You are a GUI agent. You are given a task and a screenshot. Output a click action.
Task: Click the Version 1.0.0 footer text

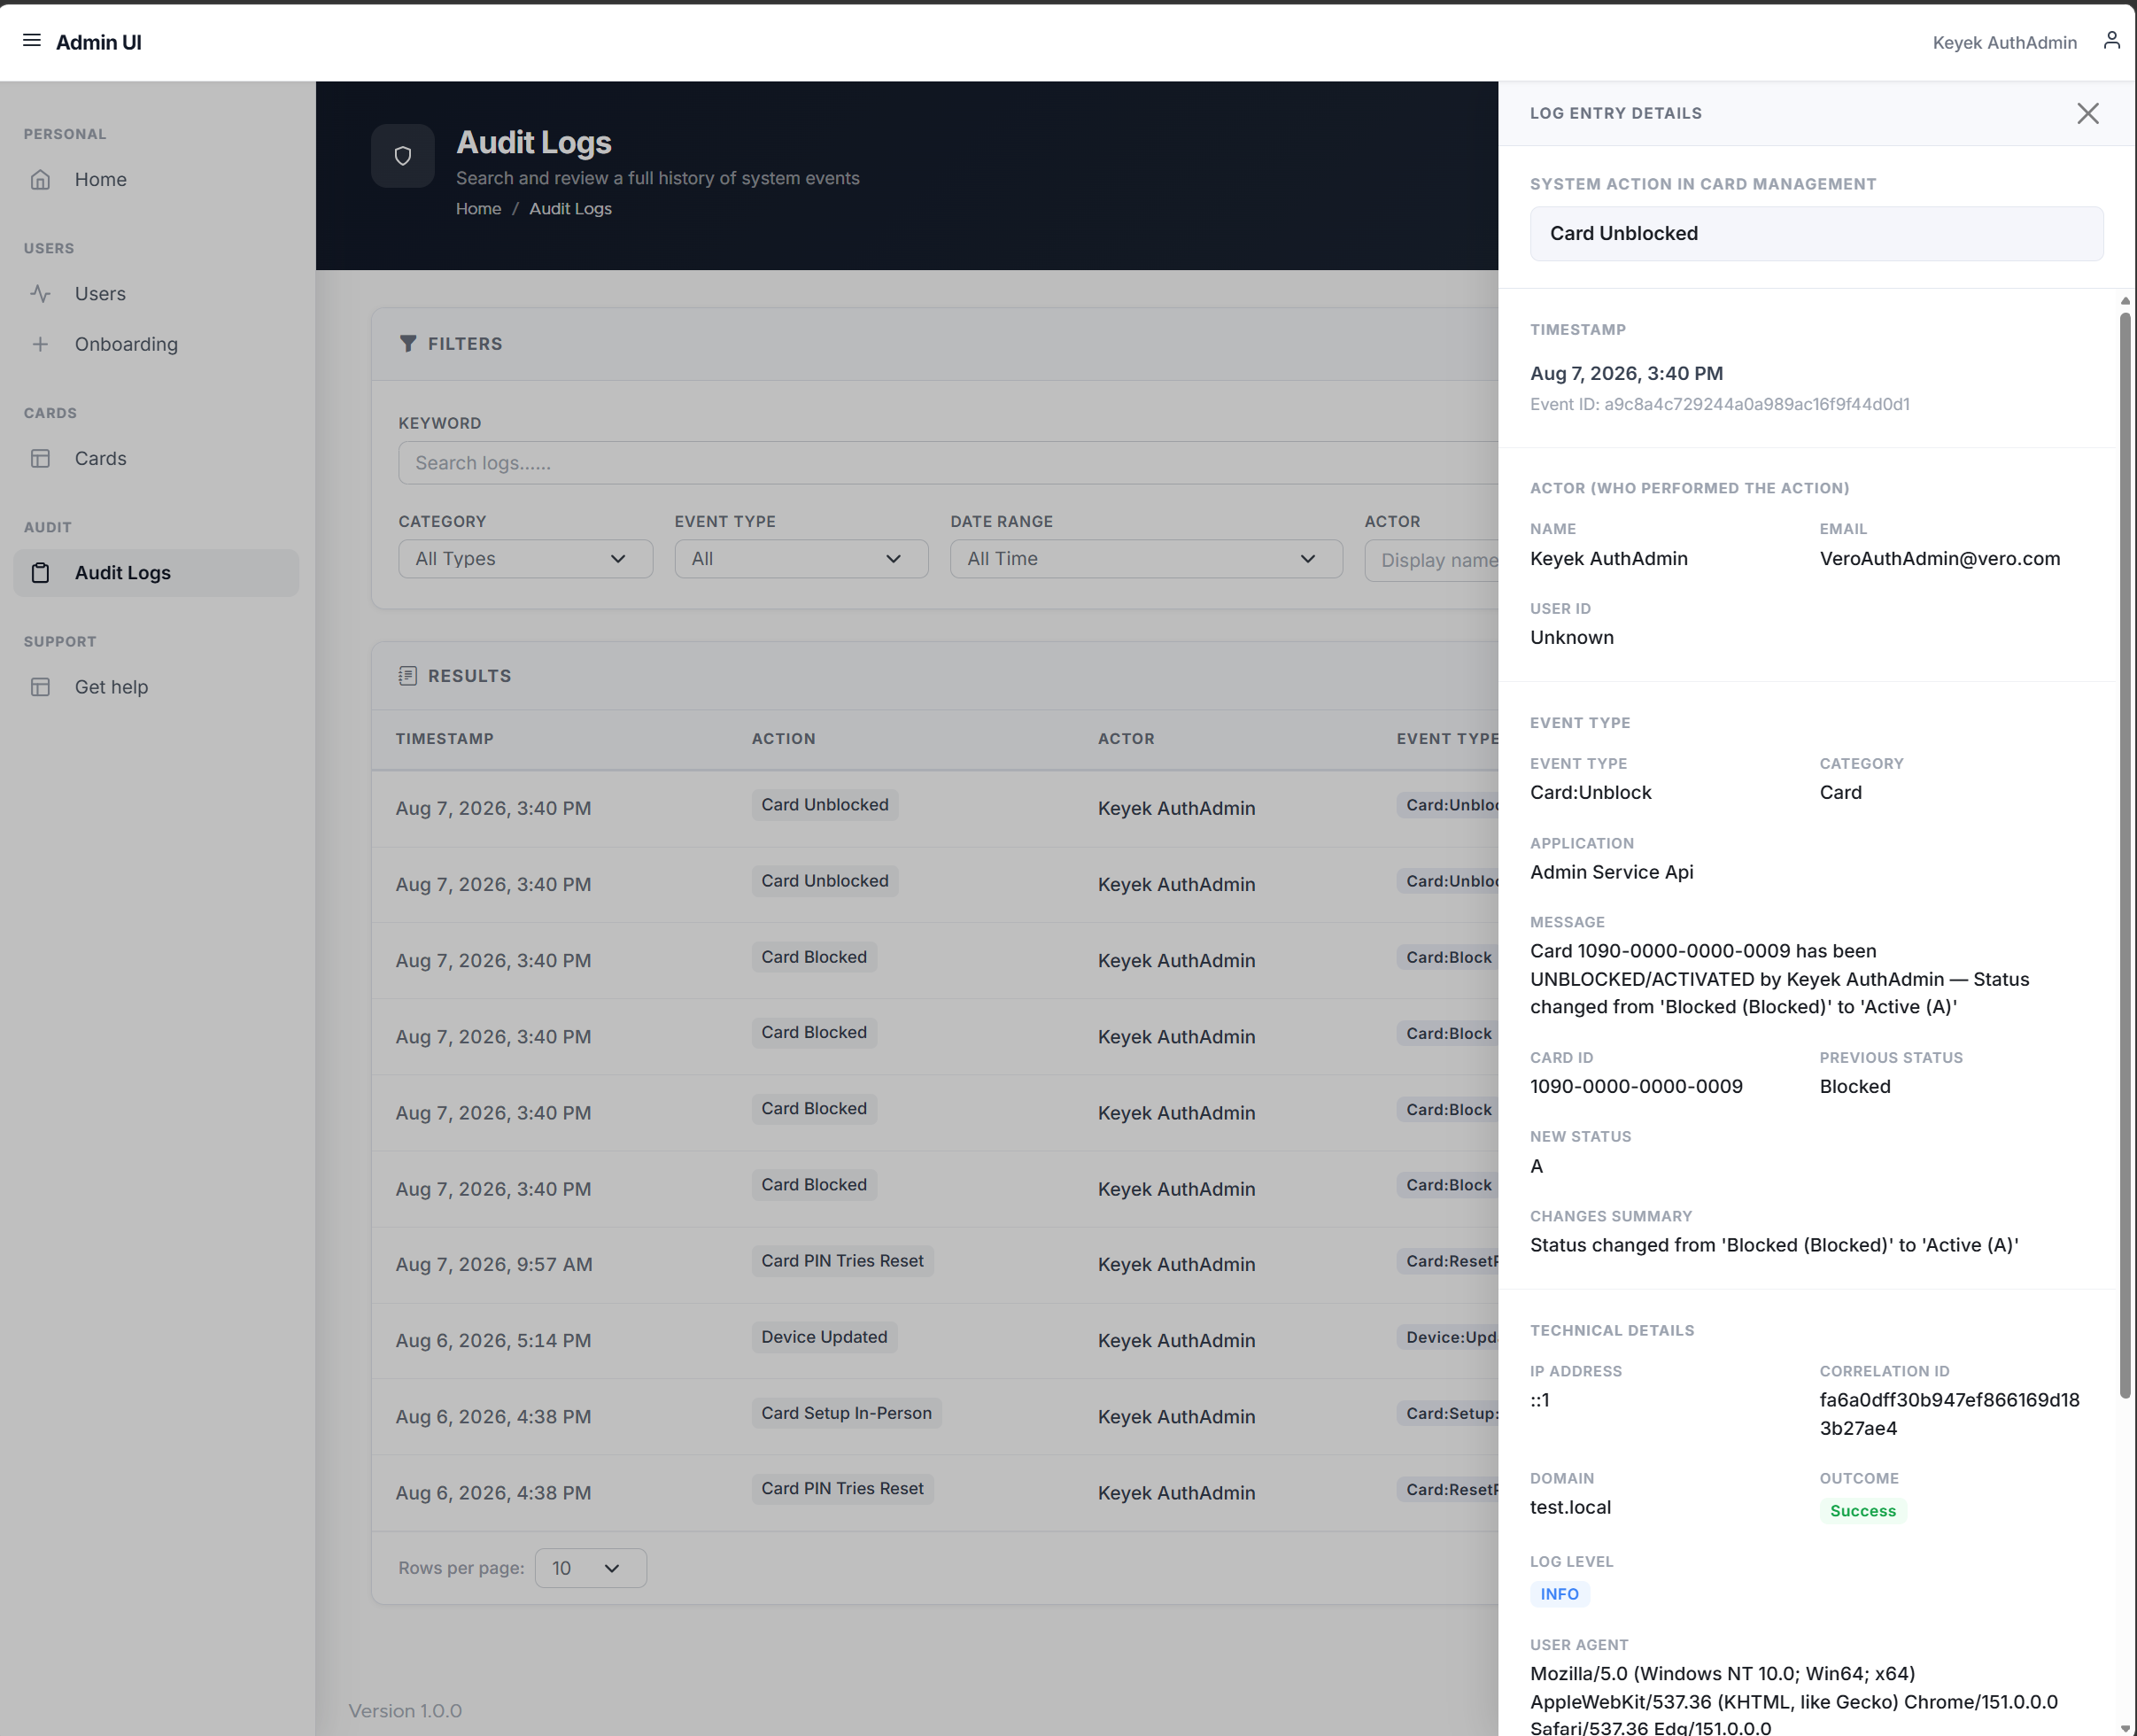pos(405,1711)
